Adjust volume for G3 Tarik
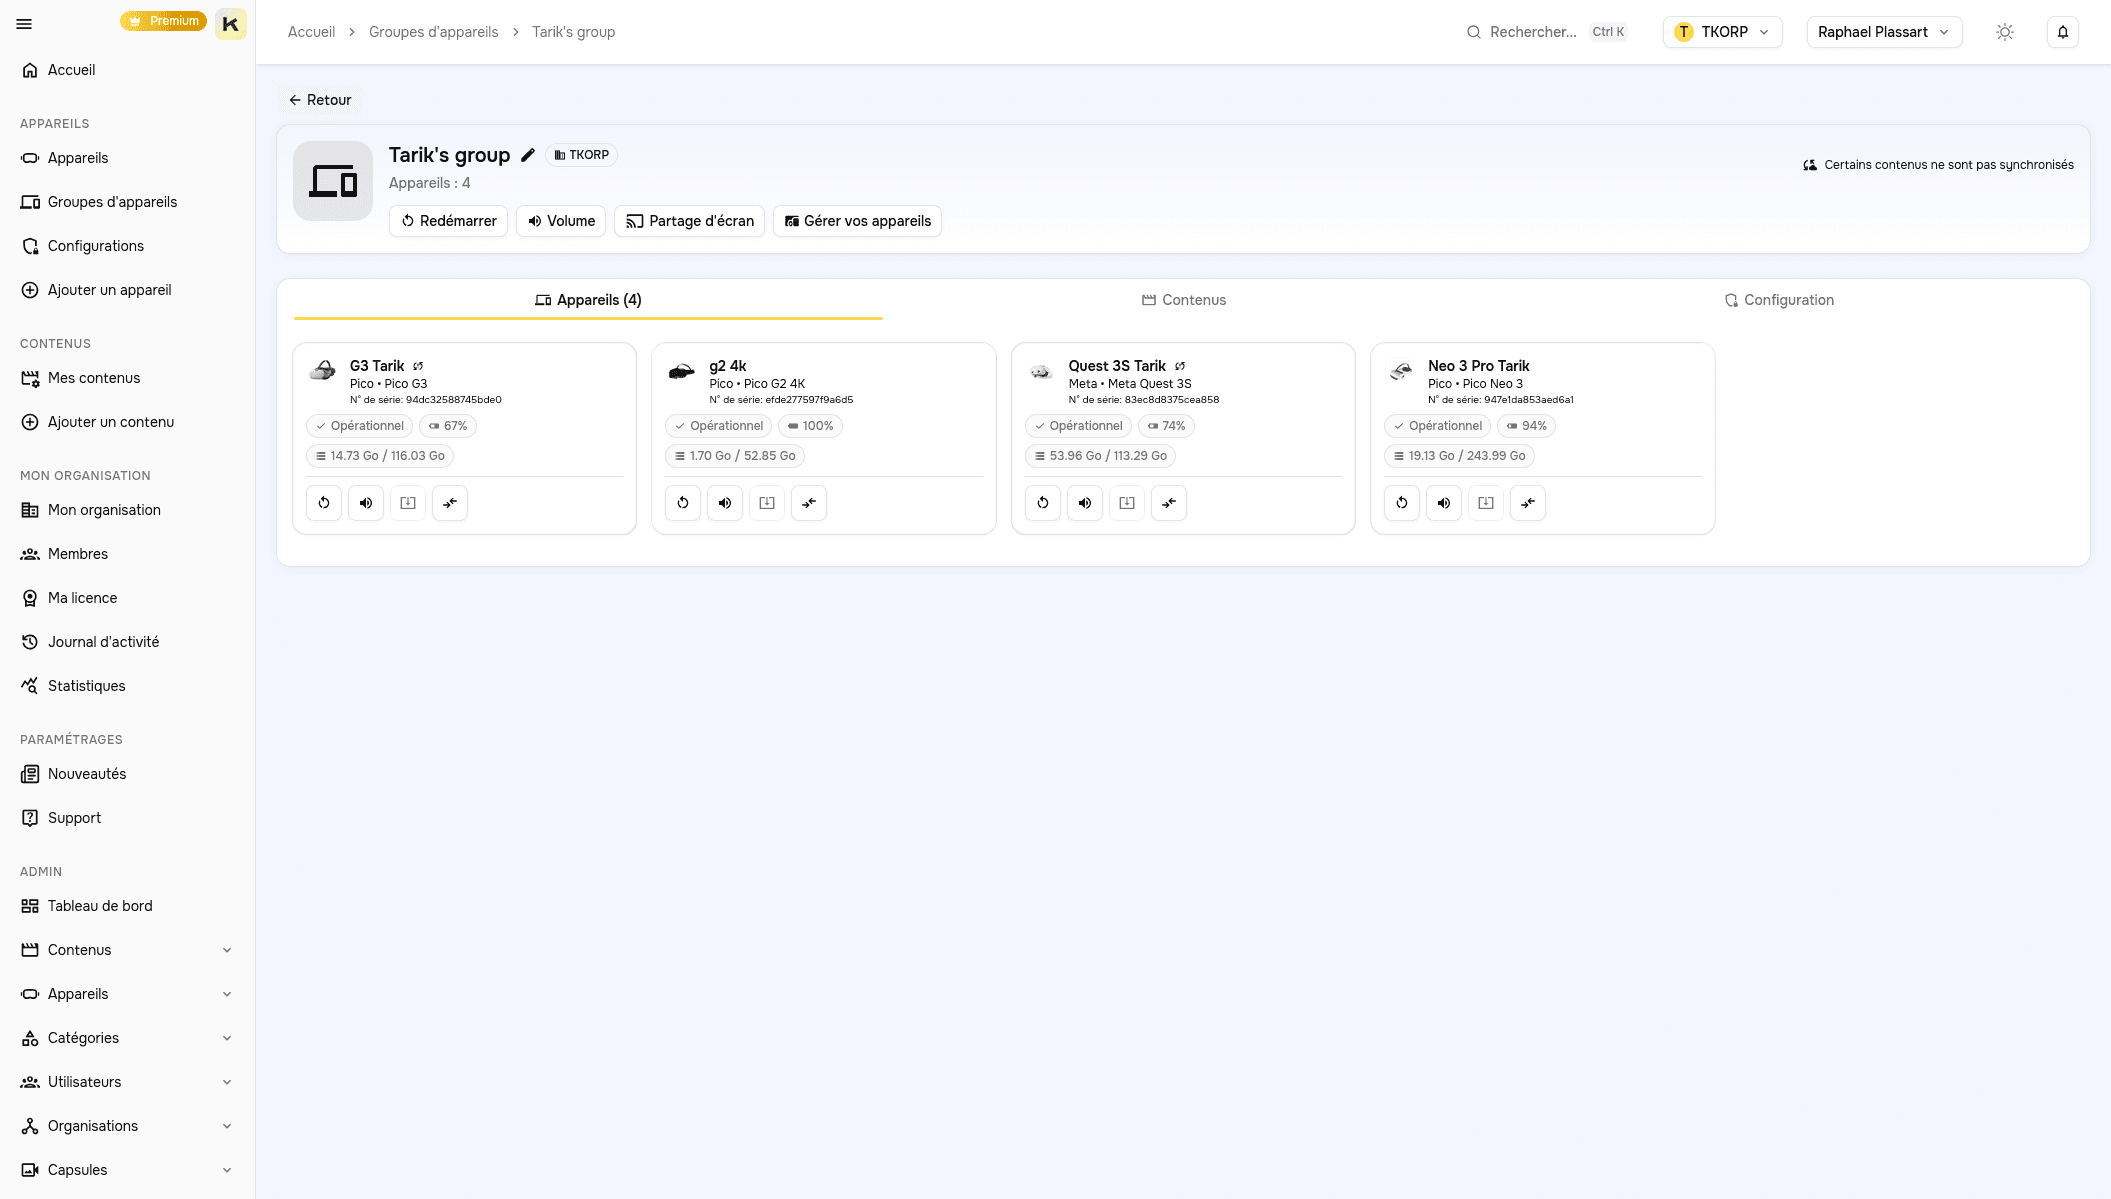The width and height of the screenshot is (2111, 1199). (366, 503)
